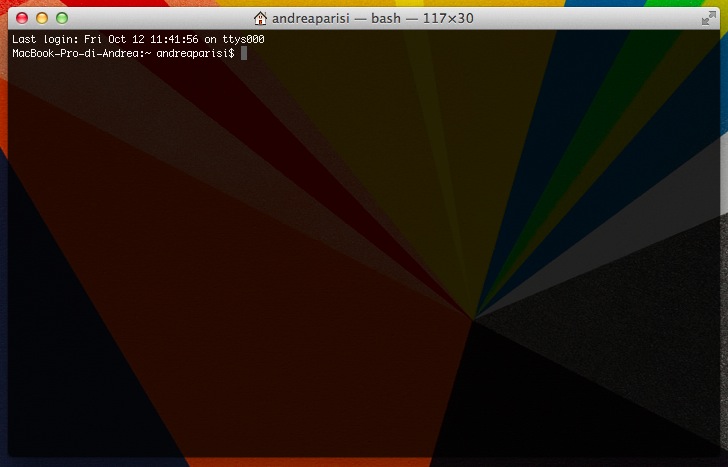Click the 'Last login: Fri Oct 12 11:41:56' line
The image size is (728, 467).
[x=138, y=39]
